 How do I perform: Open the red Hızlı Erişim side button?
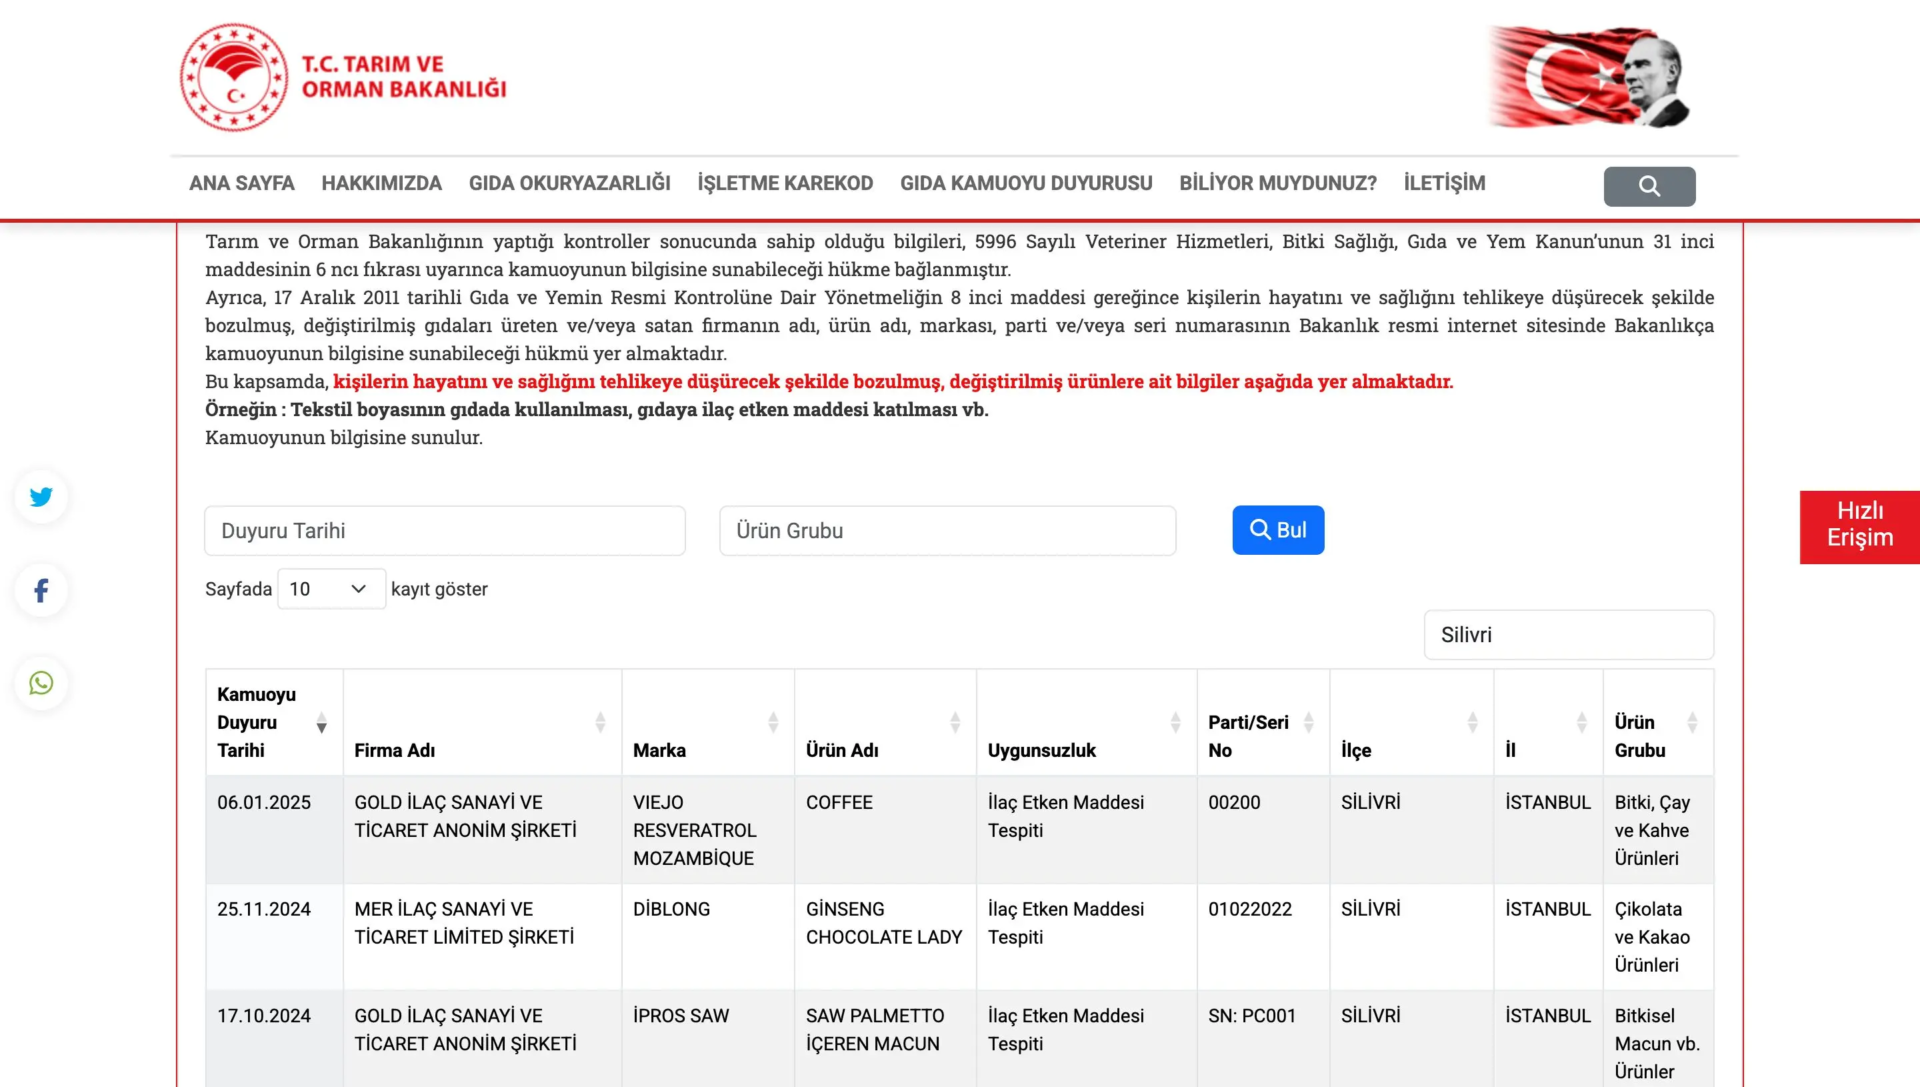click(x=1859, y=527)
